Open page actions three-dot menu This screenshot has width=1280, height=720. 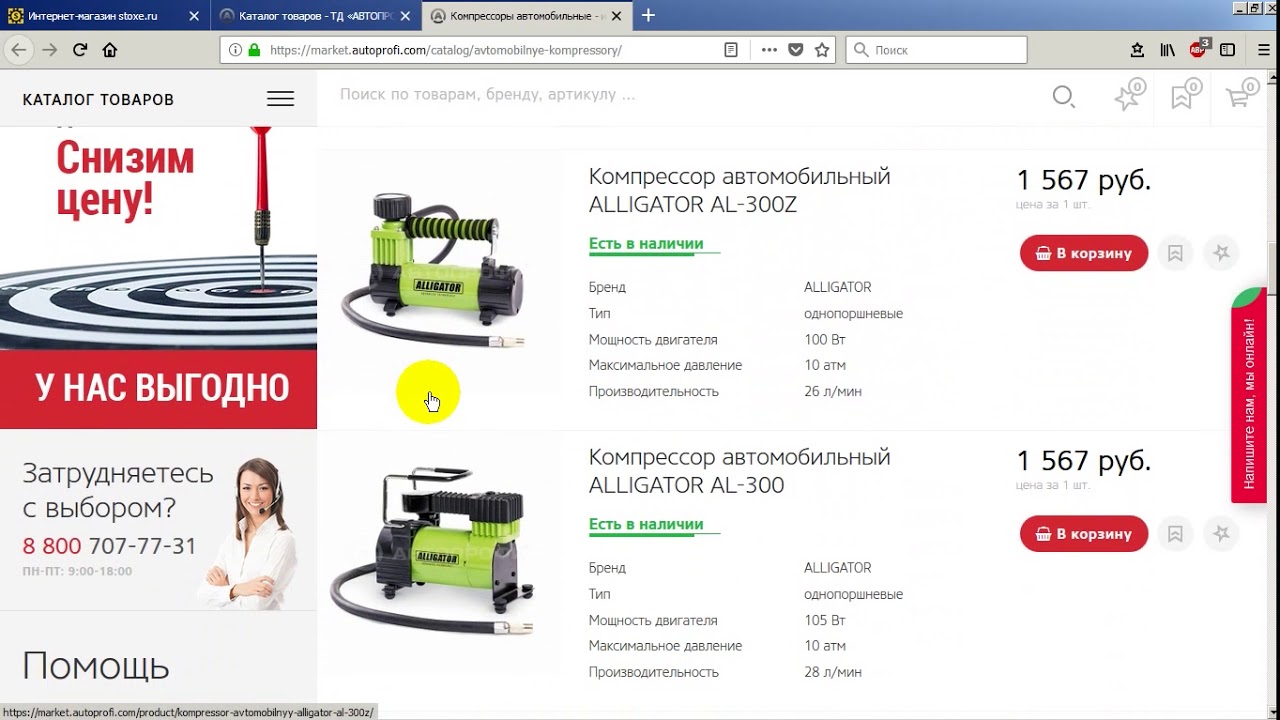coord(769,50)
